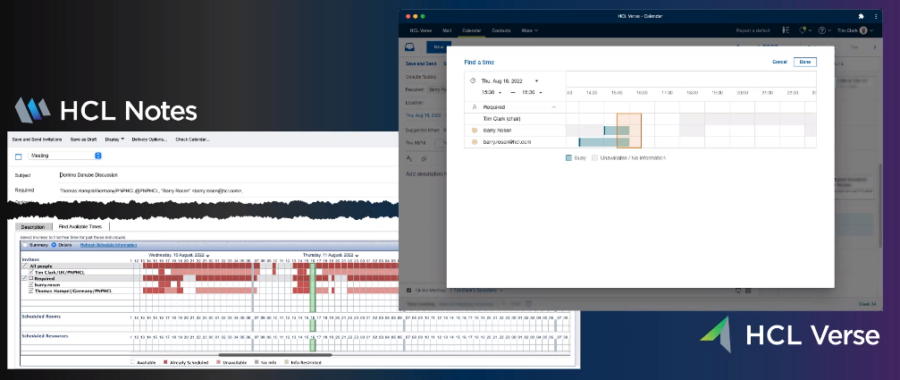Select the Summary radio button

25,245
